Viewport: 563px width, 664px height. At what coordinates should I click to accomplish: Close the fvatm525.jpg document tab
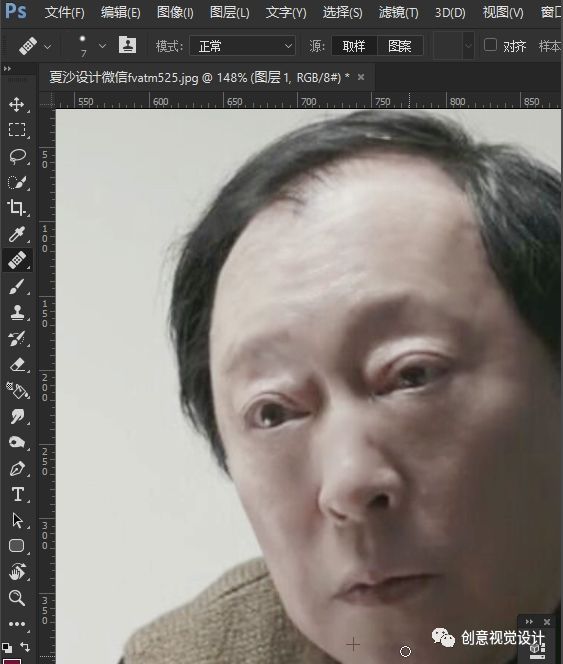click(361, 77)
